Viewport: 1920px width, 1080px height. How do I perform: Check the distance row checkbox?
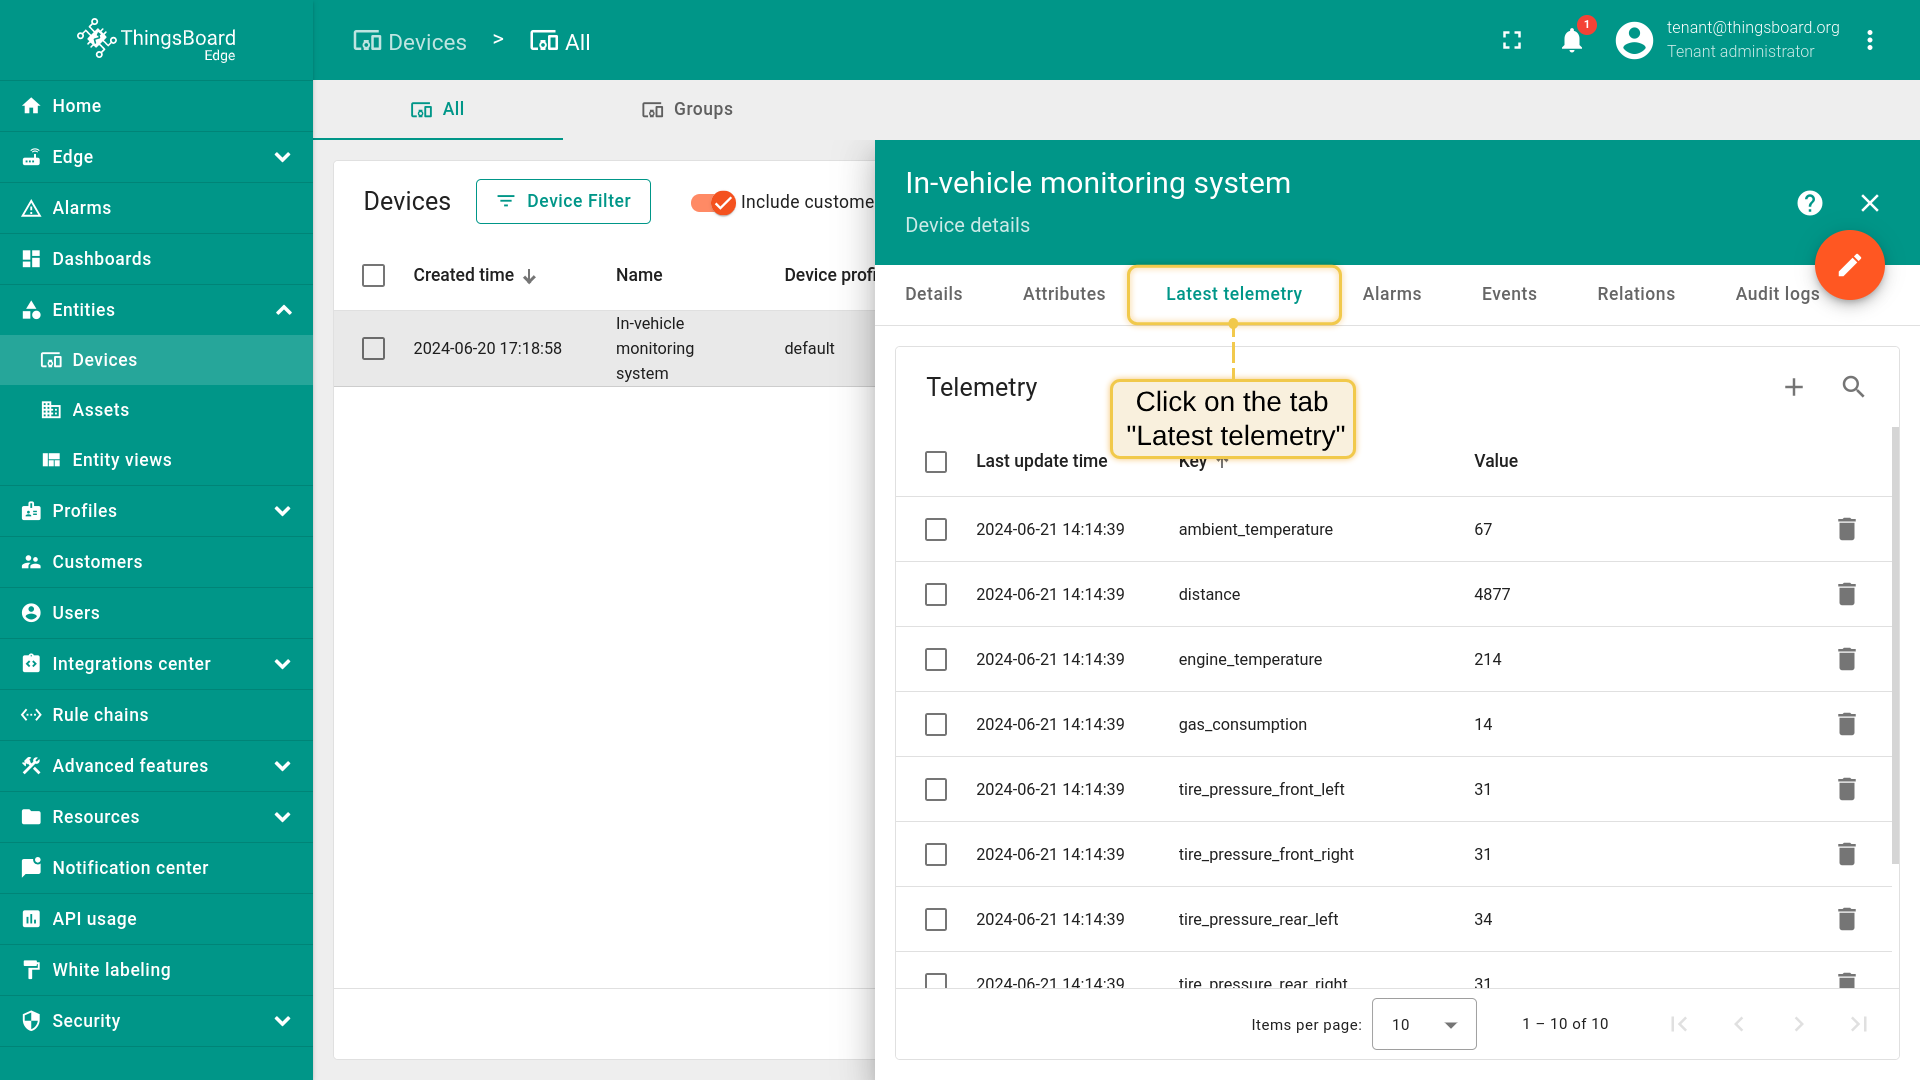[x=936, y=594]
